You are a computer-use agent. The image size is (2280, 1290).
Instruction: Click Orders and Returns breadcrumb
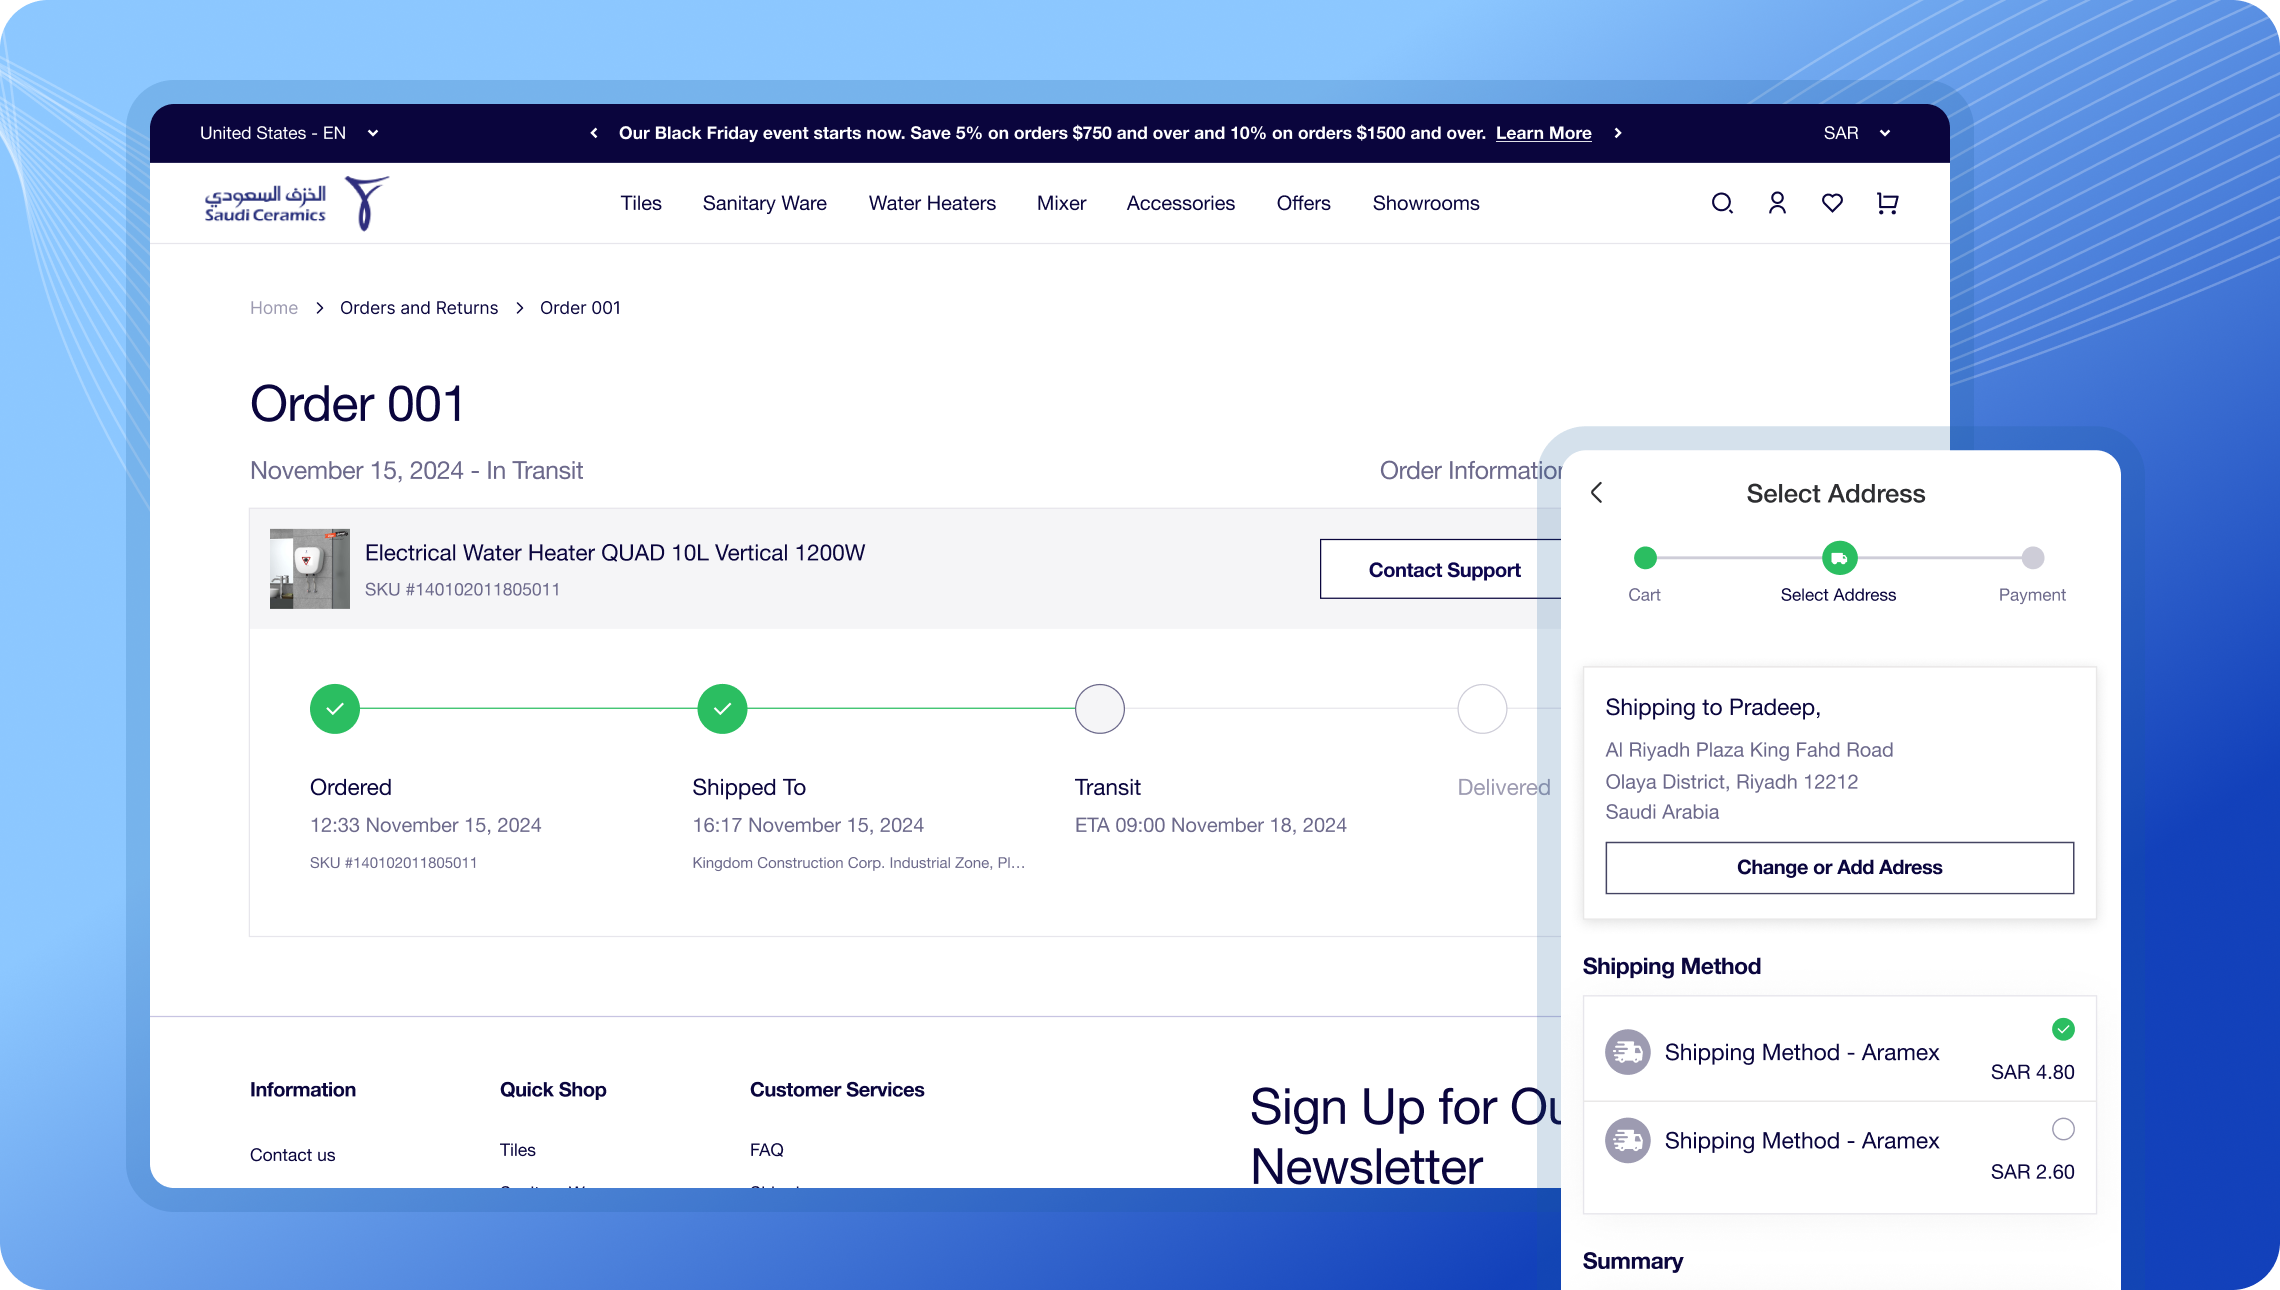pyautogui.click(x=418, y=308)
